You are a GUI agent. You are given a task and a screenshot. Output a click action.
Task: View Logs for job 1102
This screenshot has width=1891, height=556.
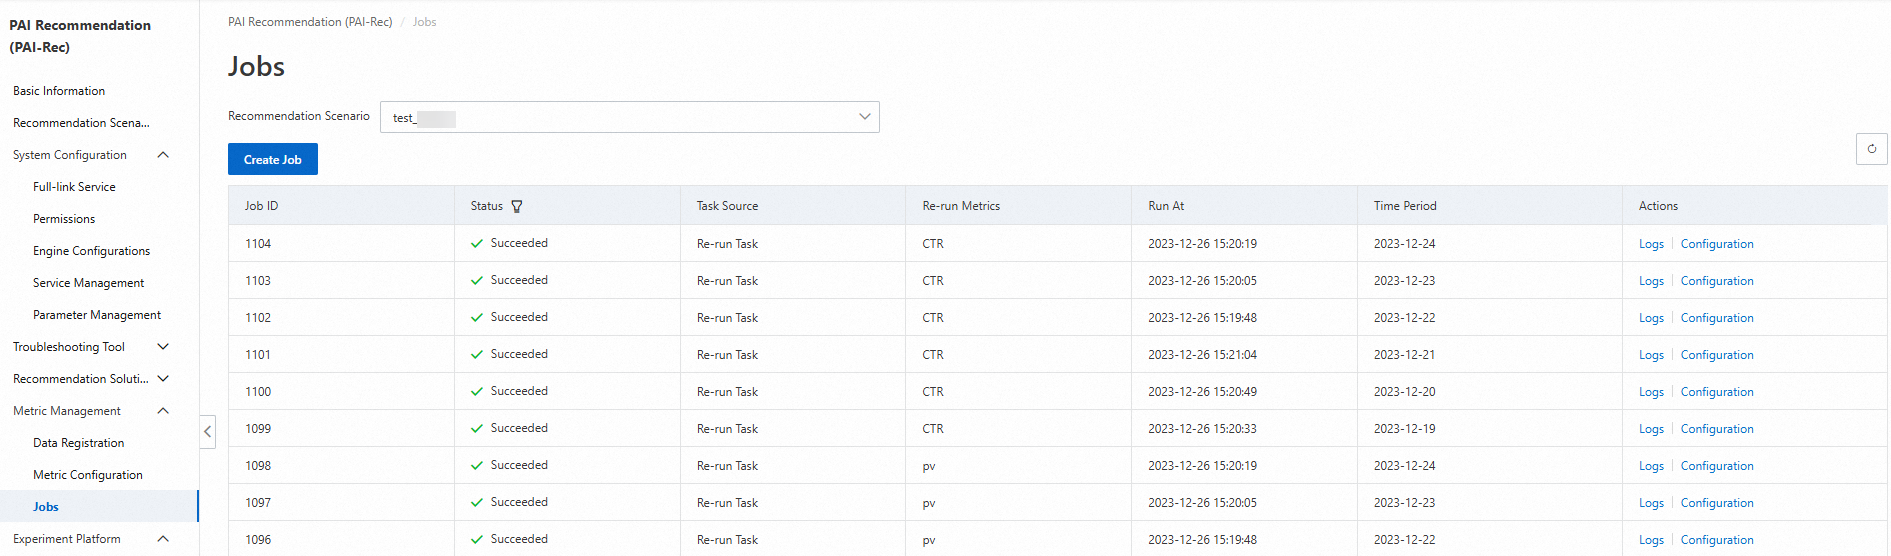(x=1651, y=318)
